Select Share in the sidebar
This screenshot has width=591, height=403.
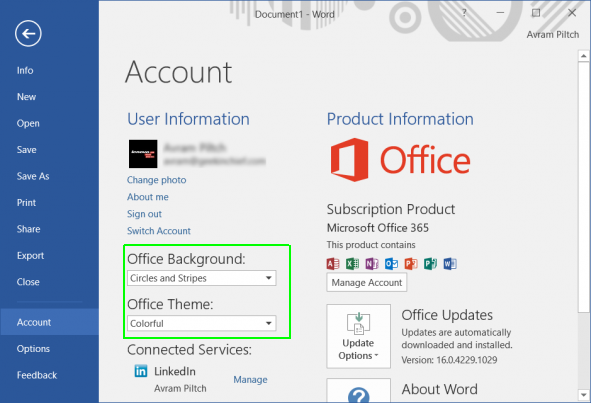[x=28, y=229]
